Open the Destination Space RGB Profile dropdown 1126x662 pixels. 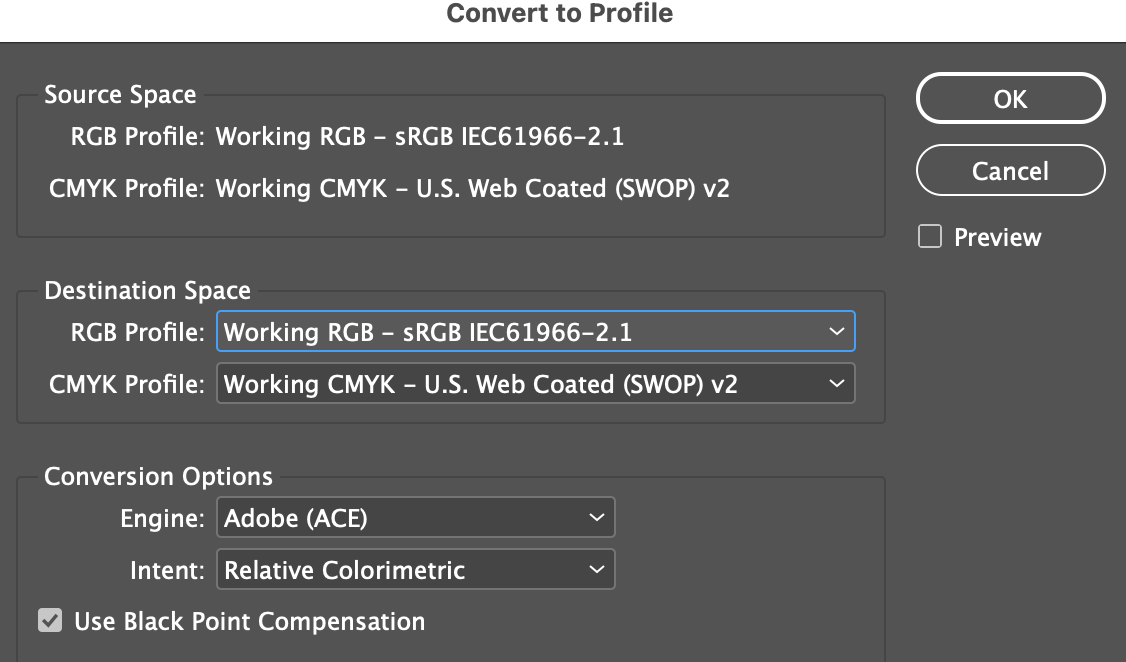click(x=535, y=331)
